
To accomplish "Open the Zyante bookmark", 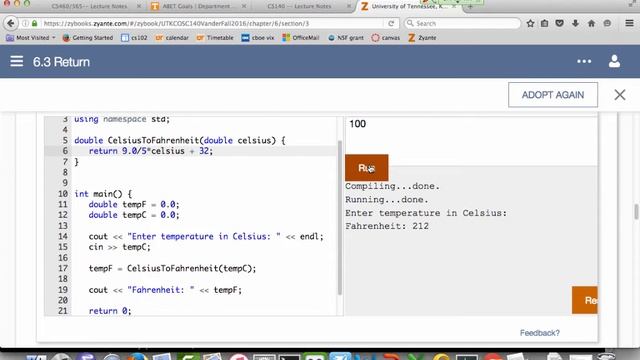I will coord(422,38).
